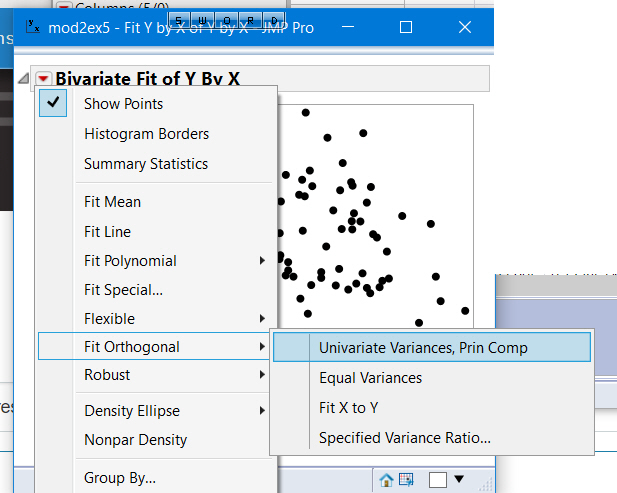Click the JMP window title icon
The image size is (617, 493).
31,27
